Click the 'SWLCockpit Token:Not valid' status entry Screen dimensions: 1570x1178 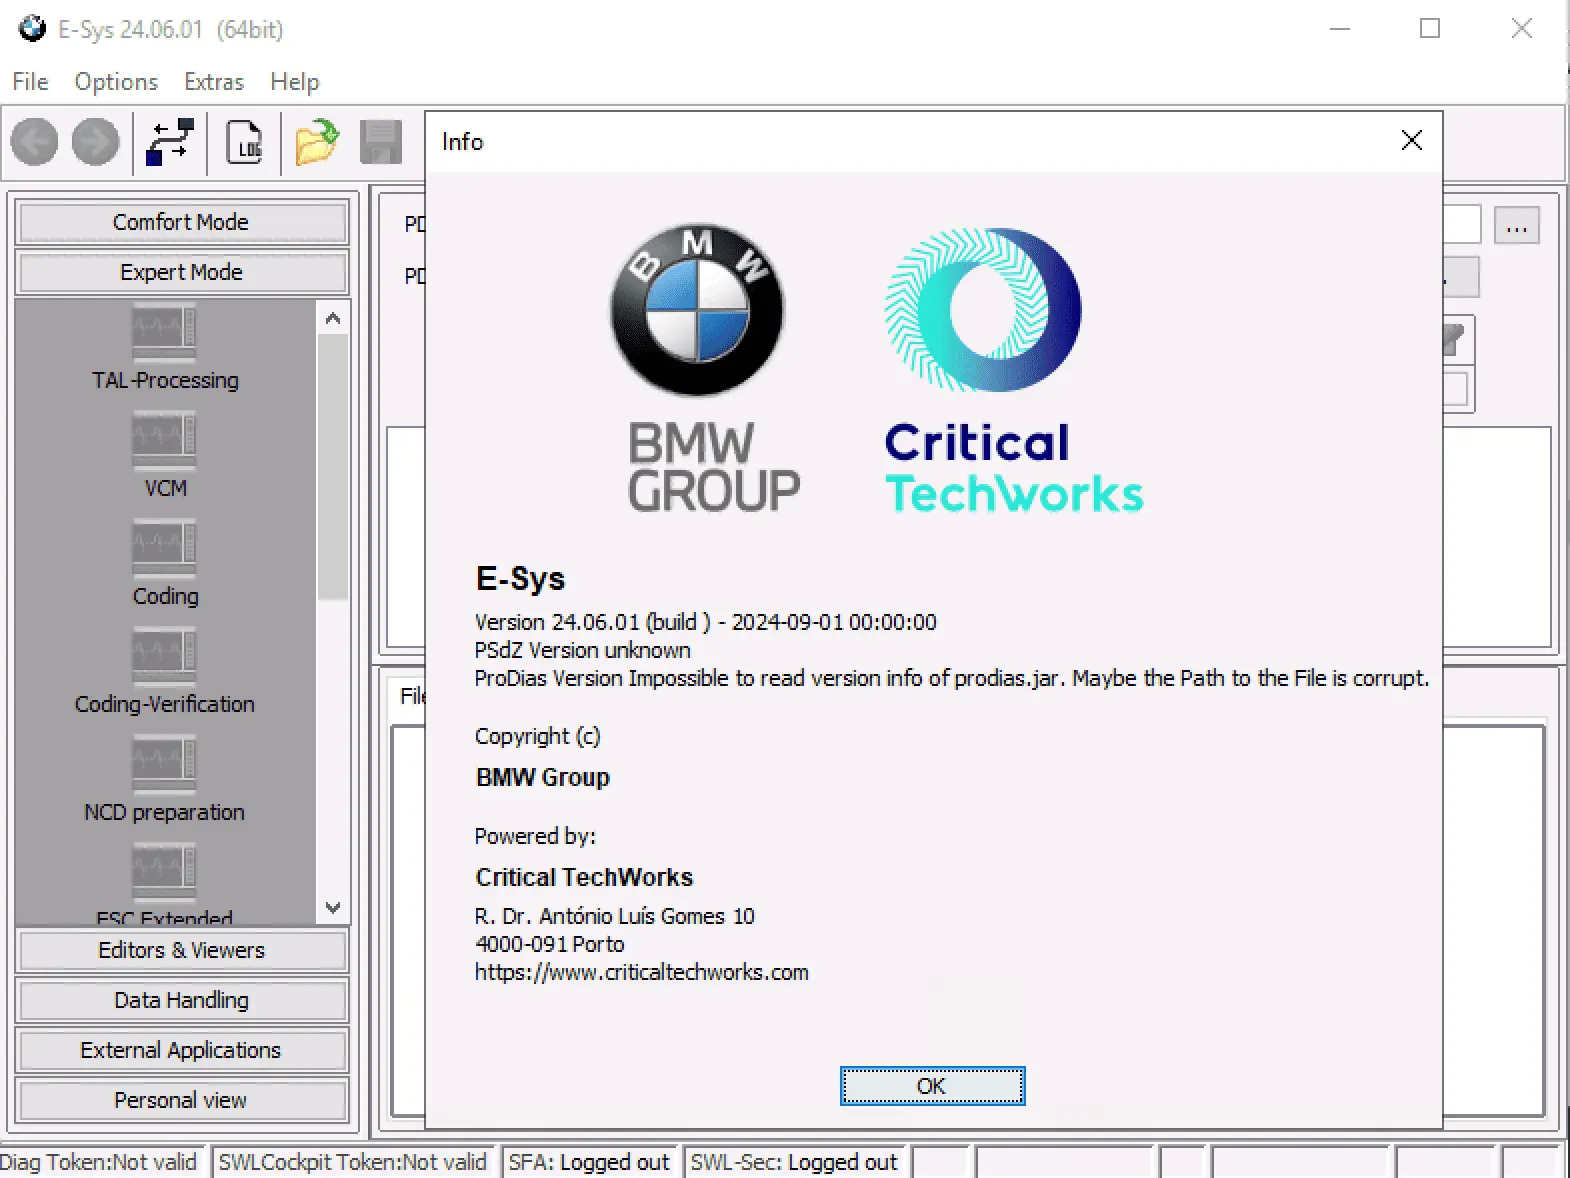point(352,1162)
